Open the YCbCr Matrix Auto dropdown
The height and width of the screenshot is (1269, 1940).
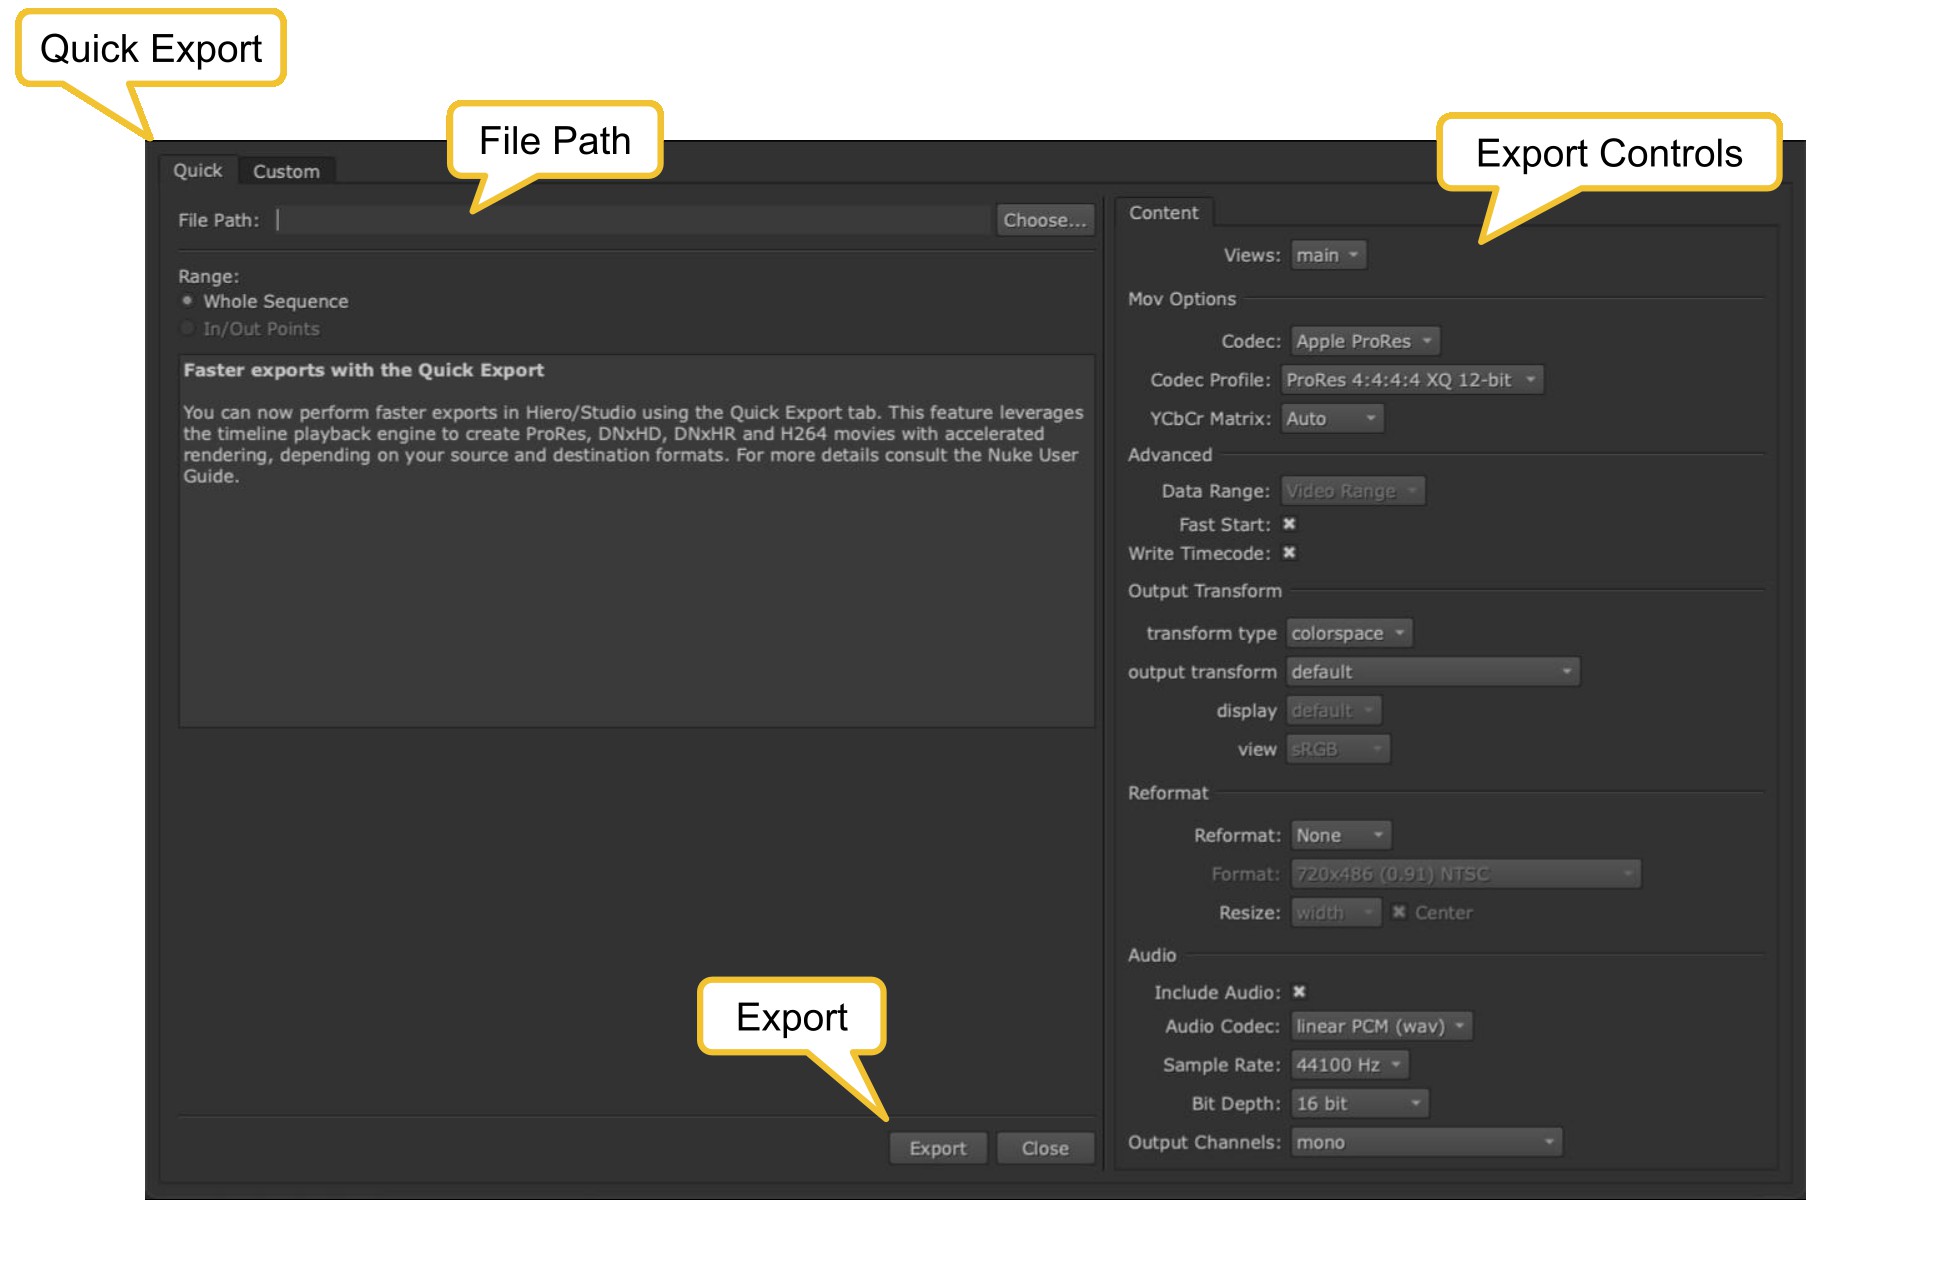click(1332, 419)
